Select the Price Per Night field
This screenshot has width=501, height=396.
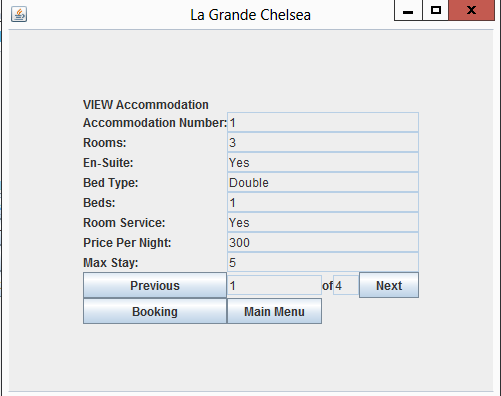323,242
